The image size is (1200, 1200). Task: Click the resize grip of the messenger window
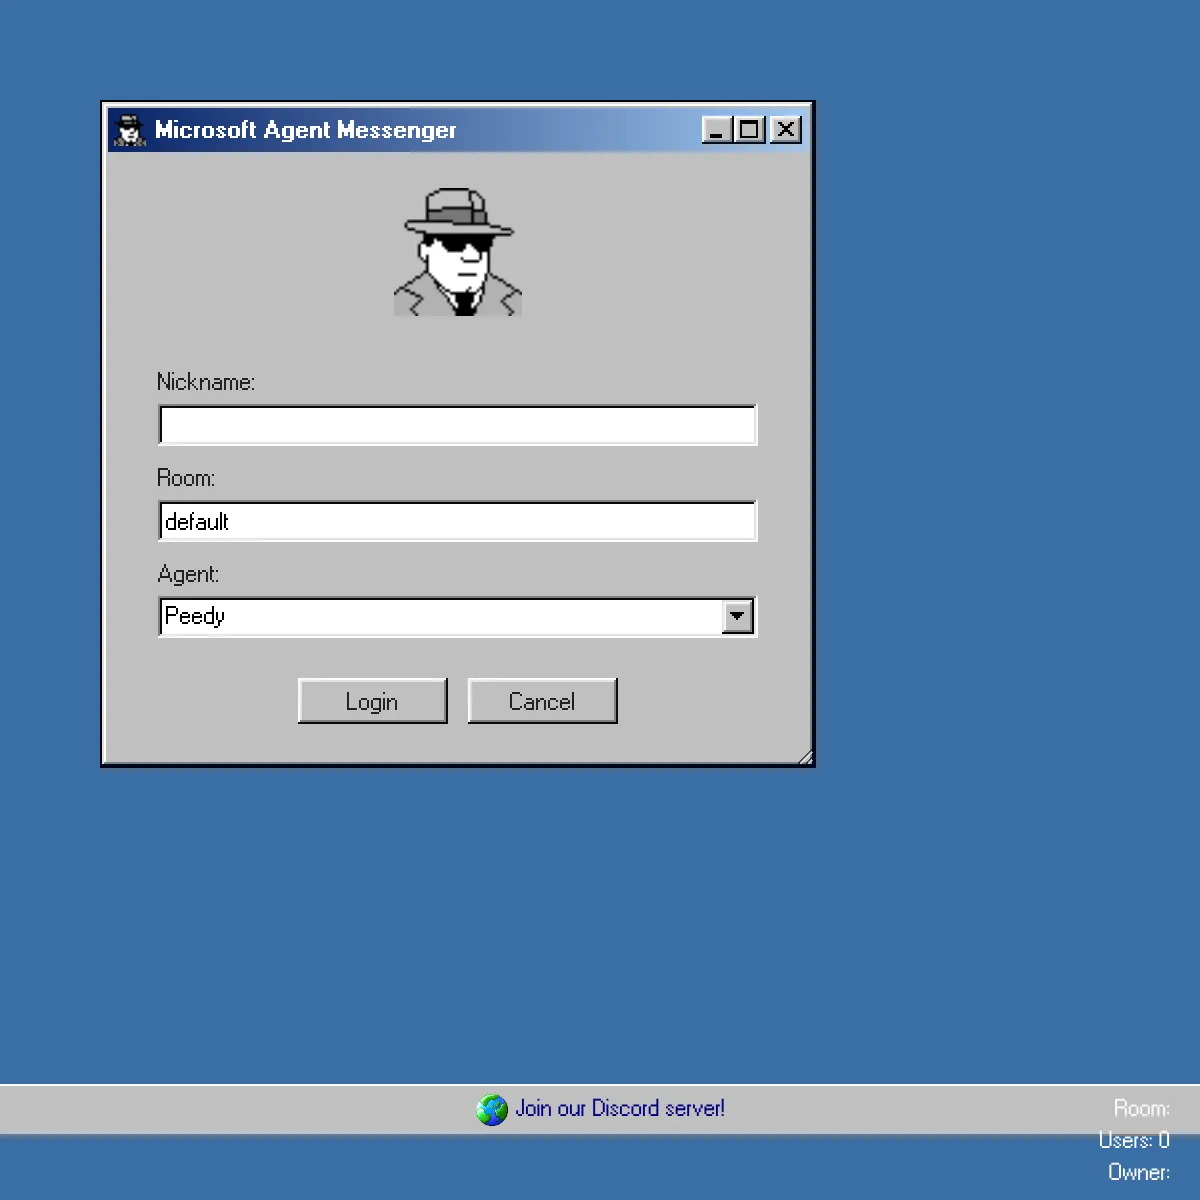tap(805, 757)
